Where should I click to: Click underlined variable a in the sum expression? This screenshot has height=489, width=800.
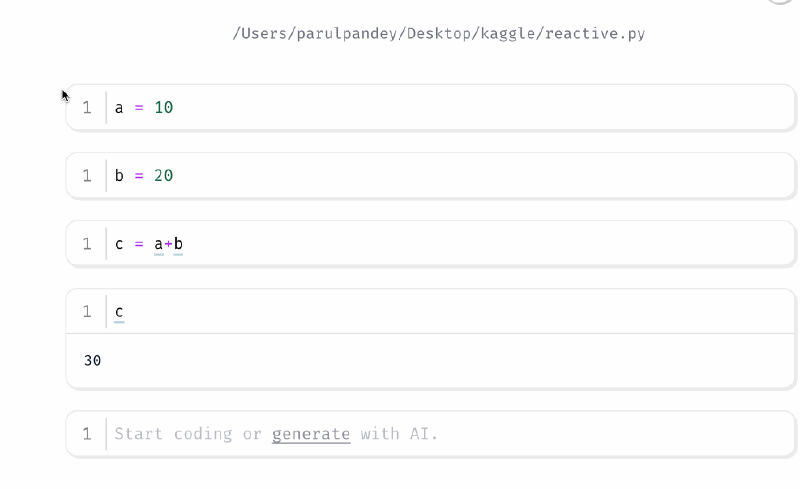158,244
